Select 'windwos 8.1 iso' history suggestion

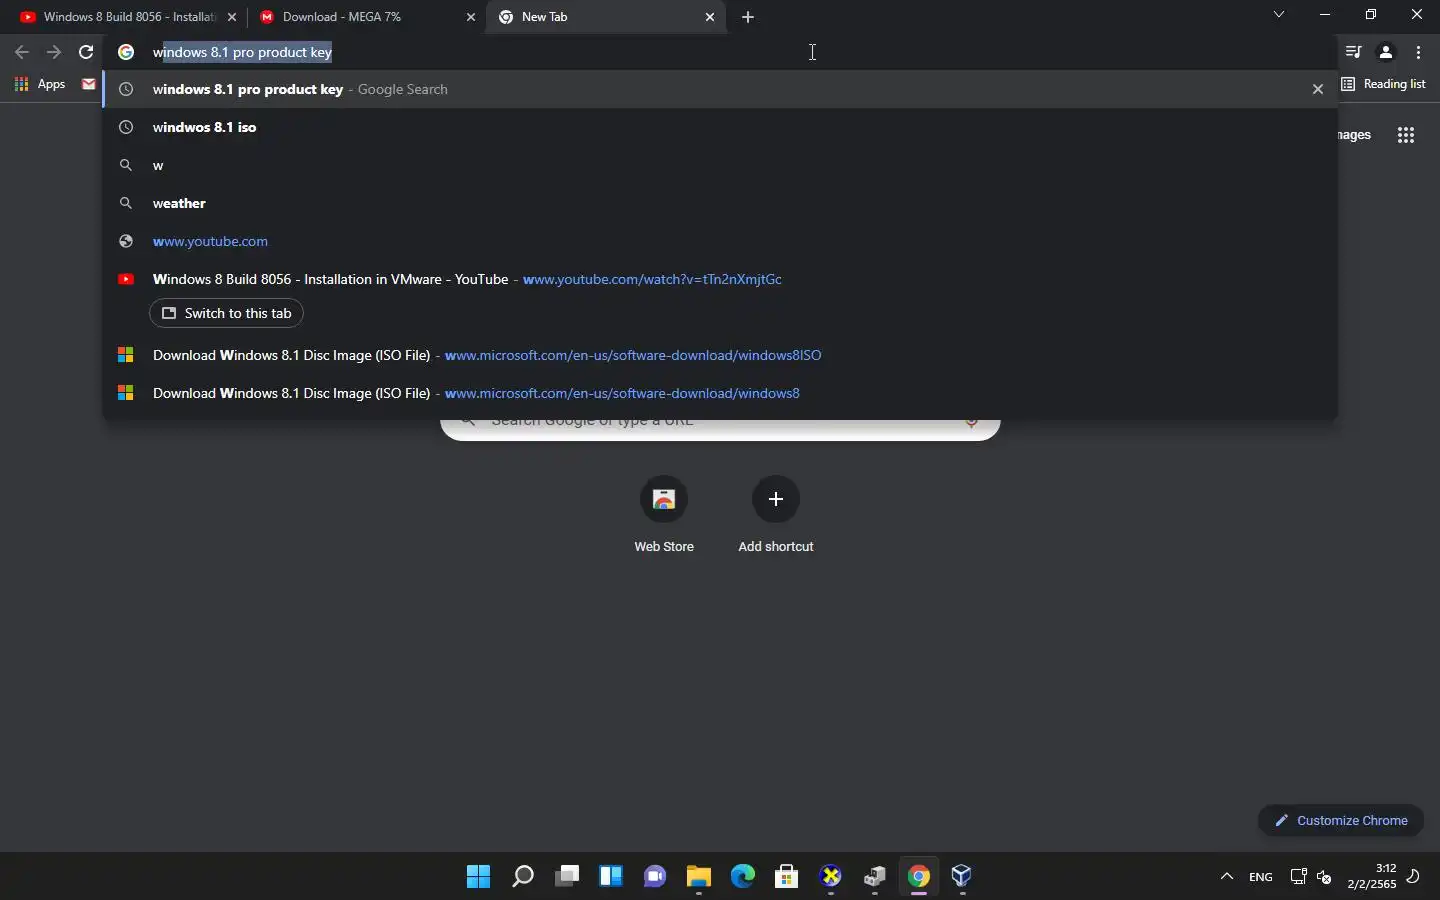tap(720, 127)
